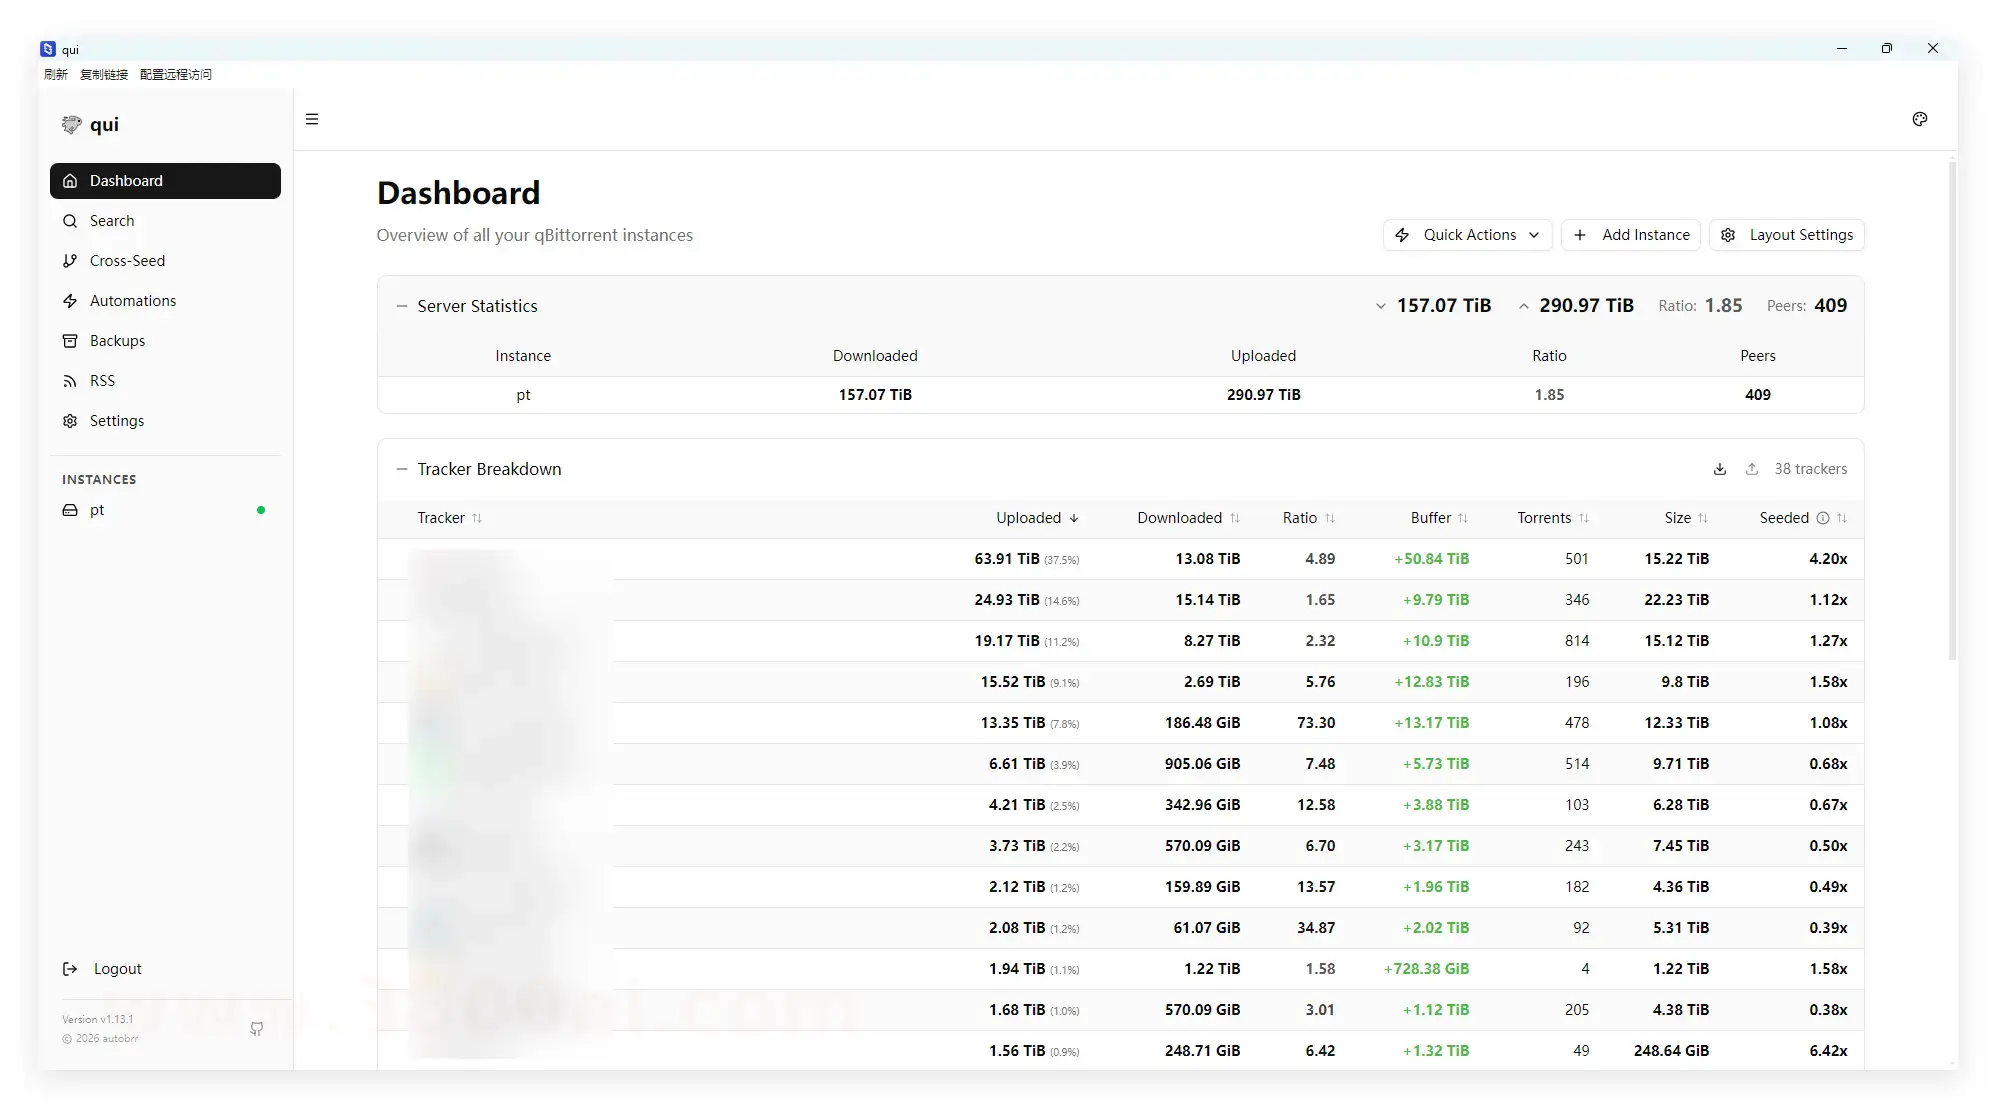Open Cross-Seed in the sidebar
This screenshot has width=1996, height=1108.
pos(127,261)
